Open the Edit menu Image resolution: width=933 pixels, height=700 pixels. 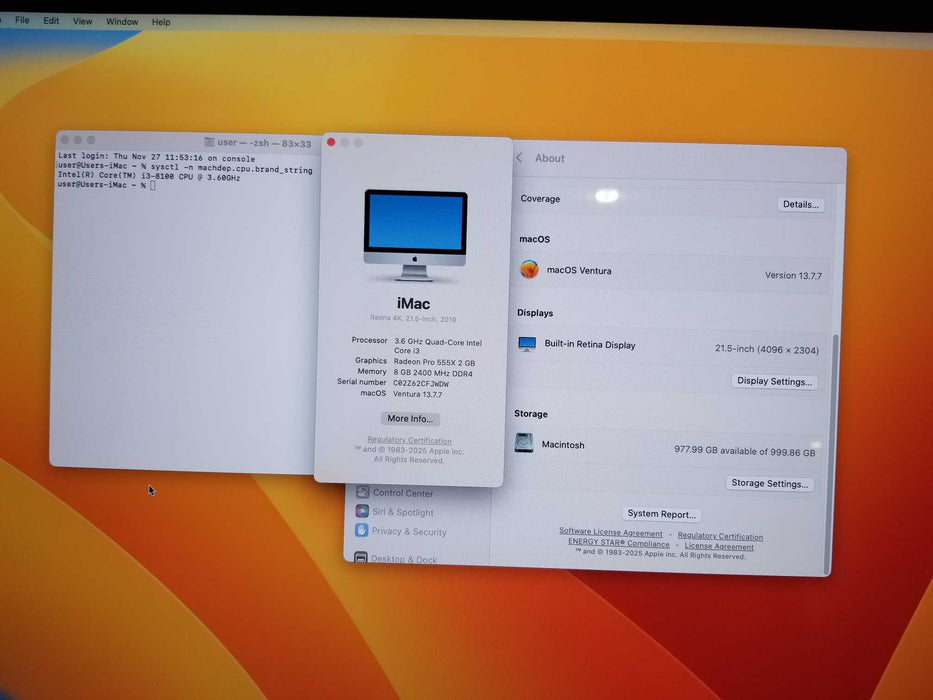point(51,21)
